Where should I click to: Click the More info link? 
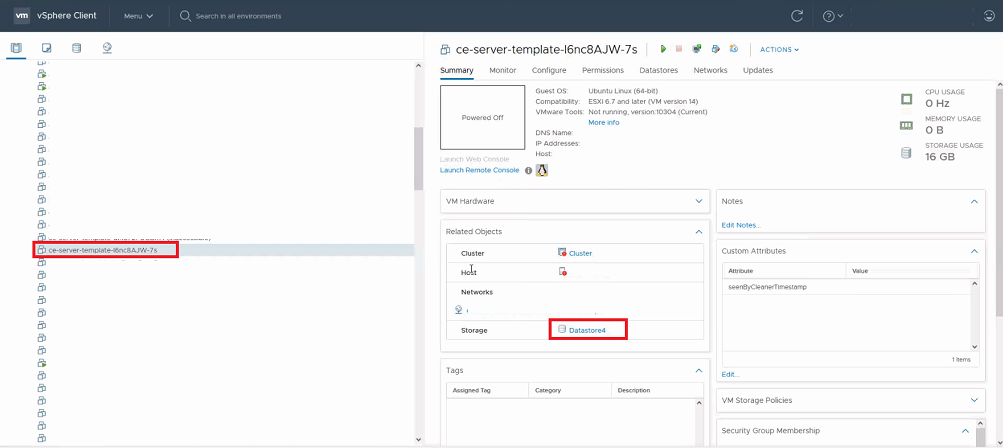(604, 122)
